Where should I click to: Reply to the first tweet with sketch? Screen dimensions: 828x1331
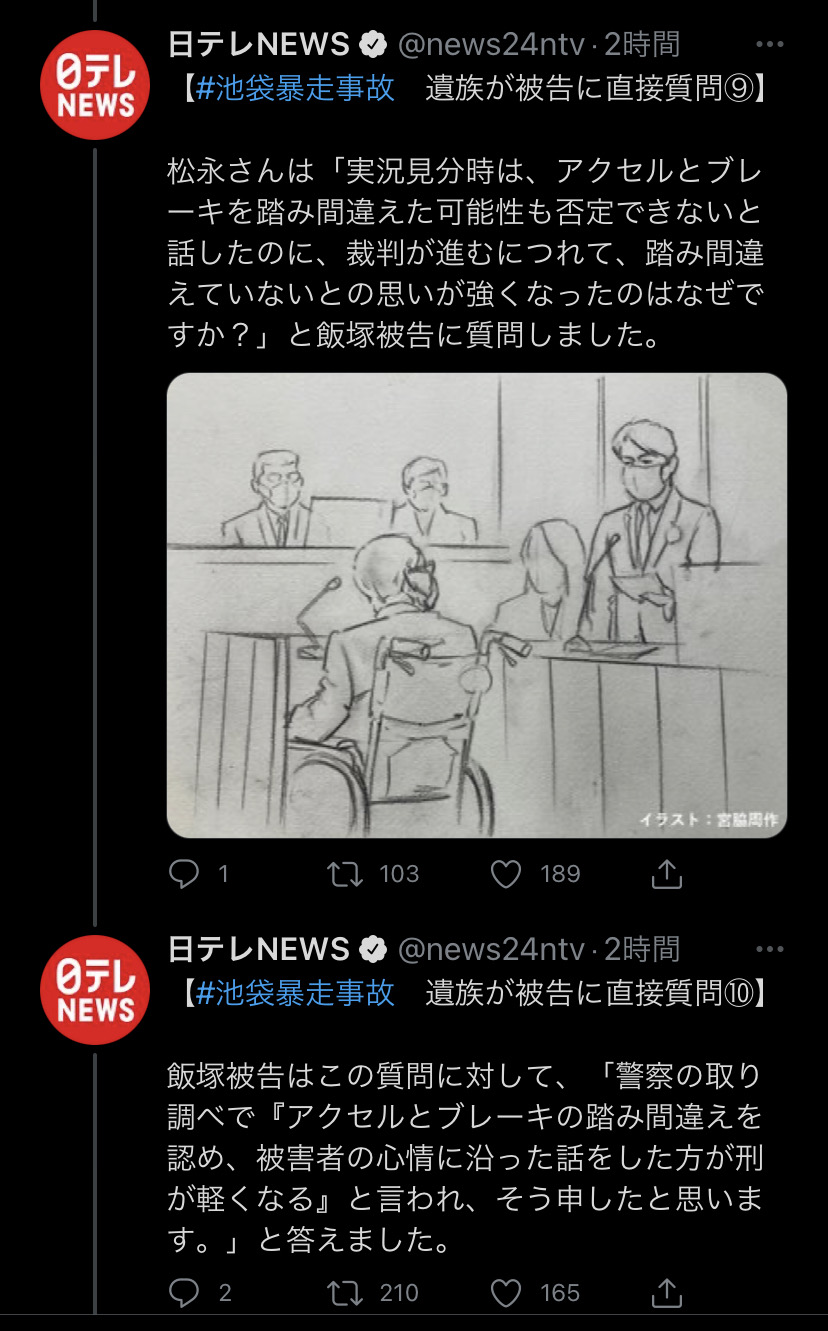tap(185, 874)
